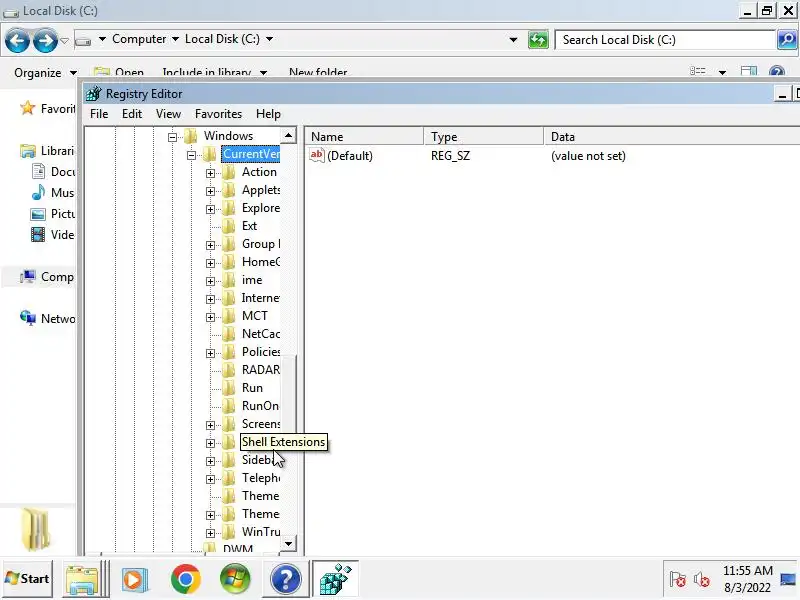Launch Google Chrome from taskbar
800x600 pixels.
(x=186, y=579)
